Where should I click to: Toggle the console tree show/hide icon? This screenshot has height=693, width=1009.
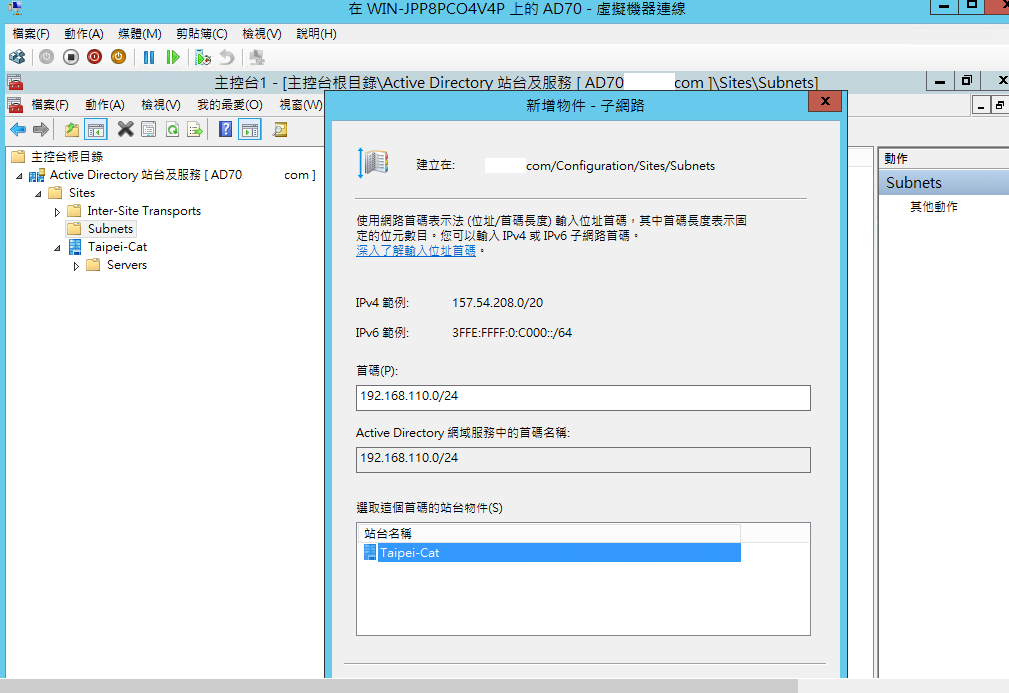point(96,130)
